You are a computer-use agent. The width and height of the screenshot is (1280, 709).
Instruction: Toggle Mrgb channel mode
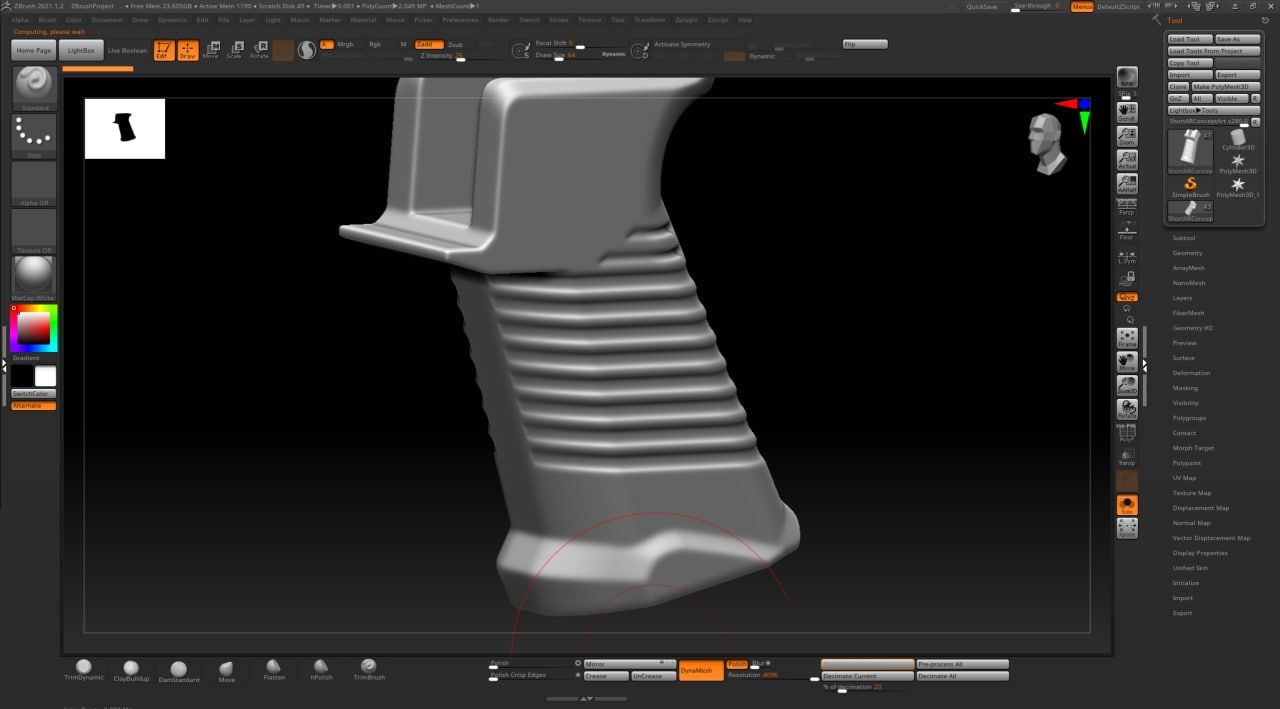[x=345, y=44]
